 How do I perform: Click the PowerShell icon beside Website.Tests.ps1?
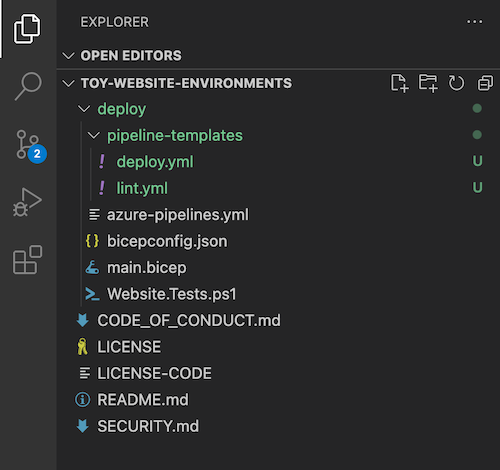coord(92,294)
